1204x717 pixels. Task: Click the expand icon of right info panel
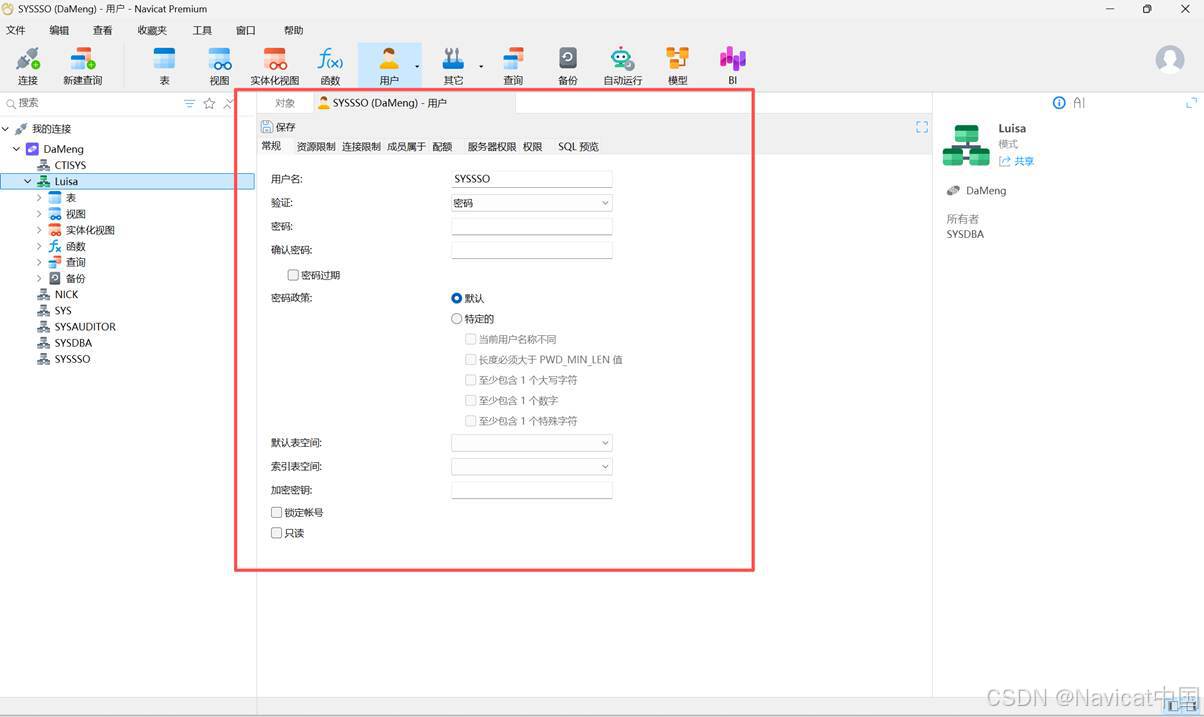click(1191, 103)
